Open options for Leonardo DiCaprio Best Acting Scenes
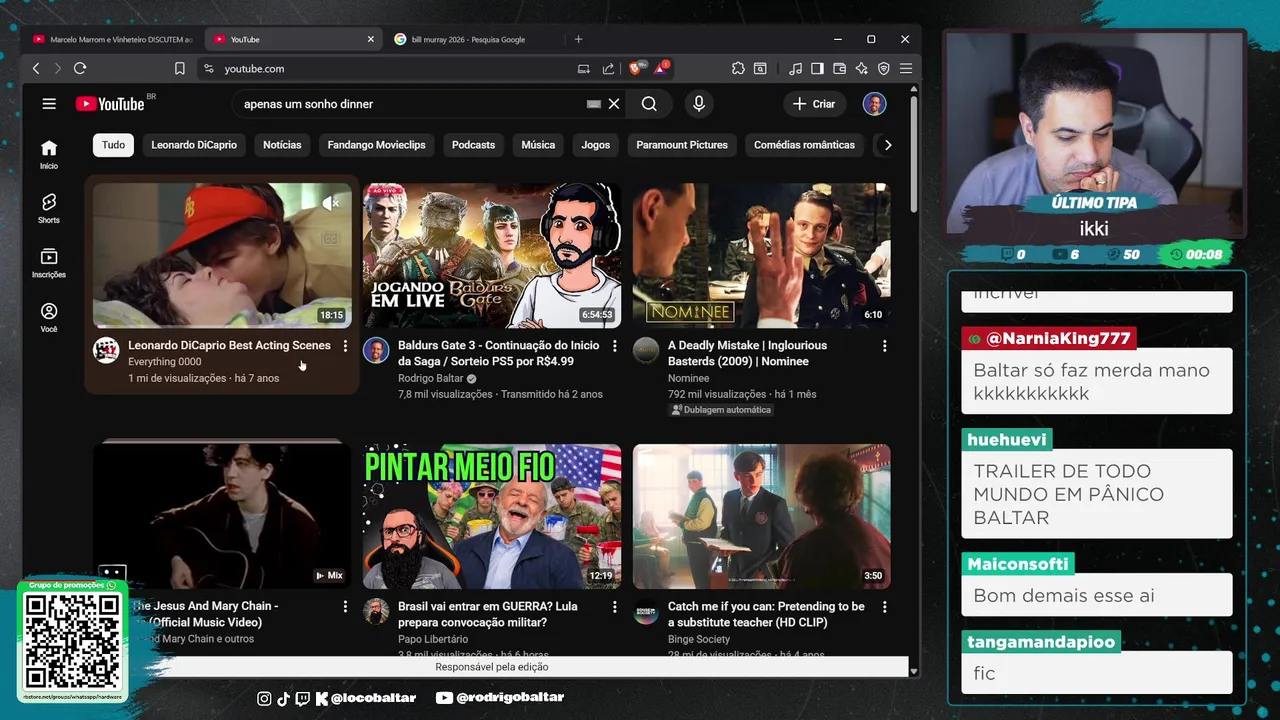 [345, 346]
